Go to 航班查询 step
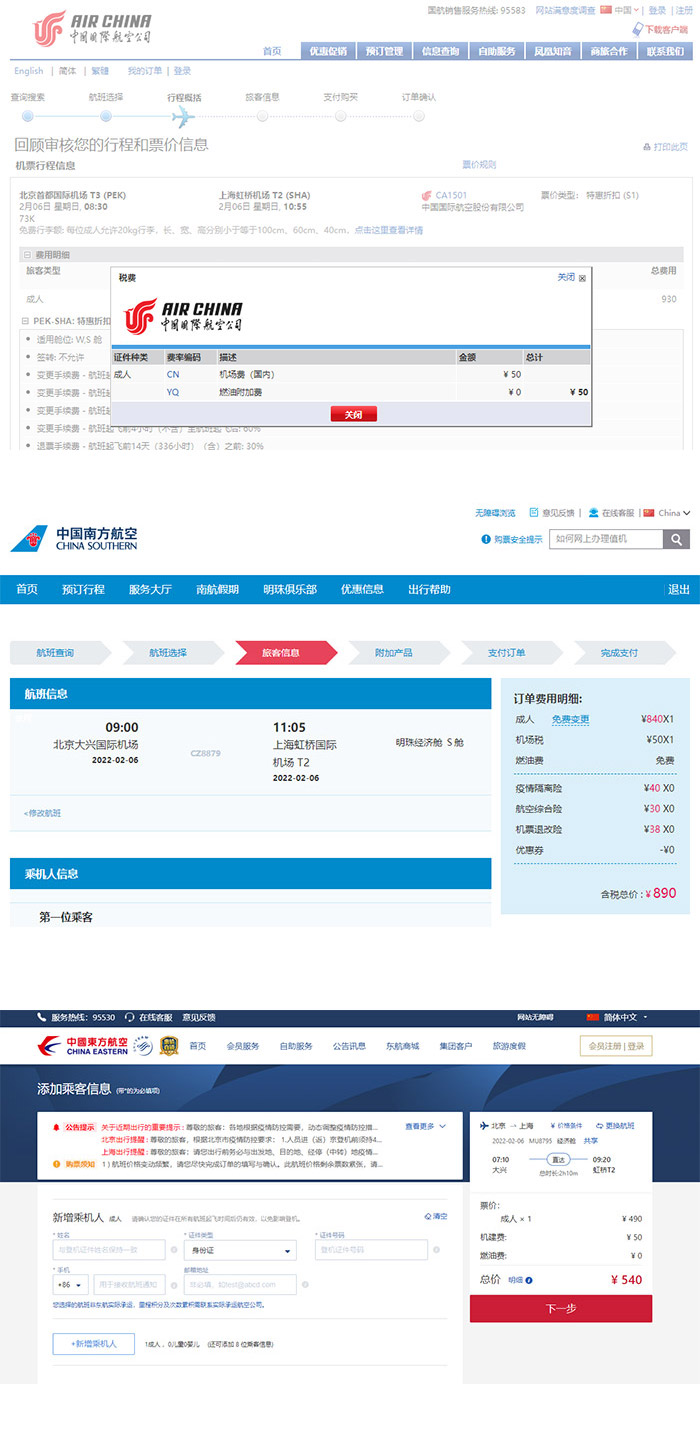The height and width of the screenshot is (1432, 700). point(61,652)
